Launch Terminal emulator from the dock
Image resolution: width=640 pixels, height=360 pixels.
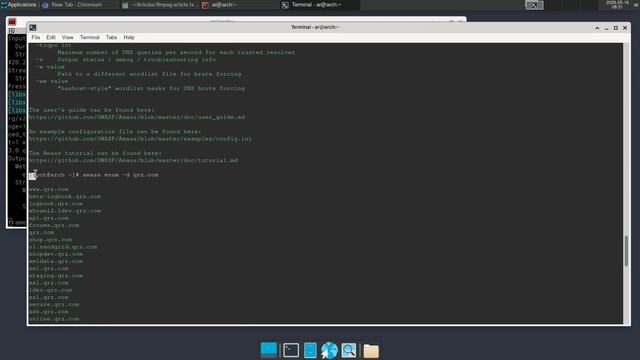(x=291, y=350)
